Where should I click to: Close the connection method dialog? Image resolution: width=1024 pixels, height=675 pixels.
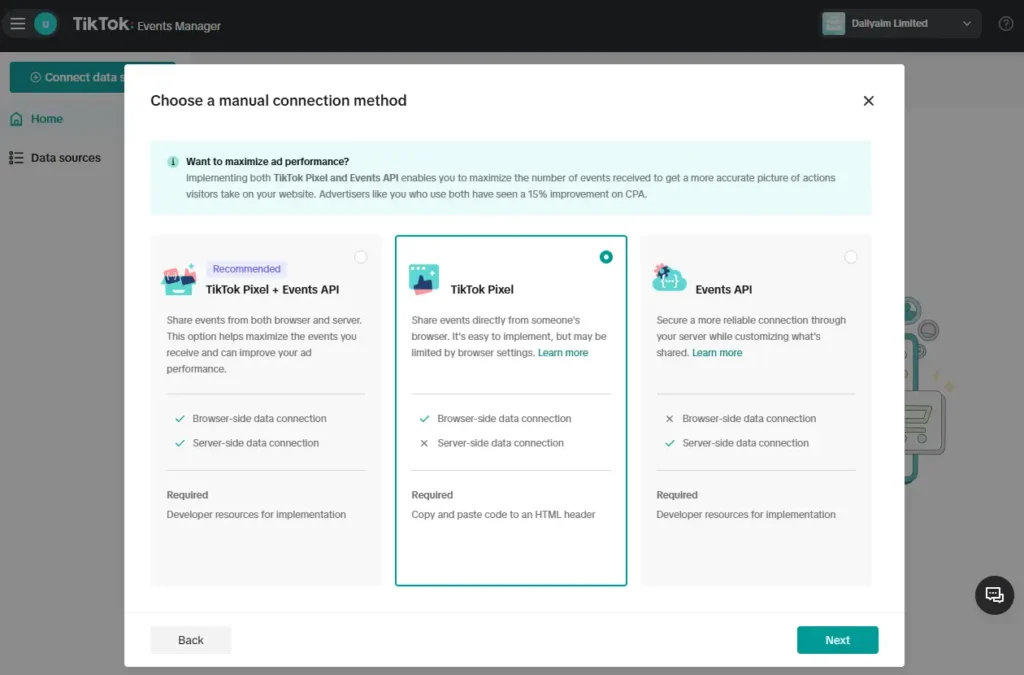[x=868, y=101]
